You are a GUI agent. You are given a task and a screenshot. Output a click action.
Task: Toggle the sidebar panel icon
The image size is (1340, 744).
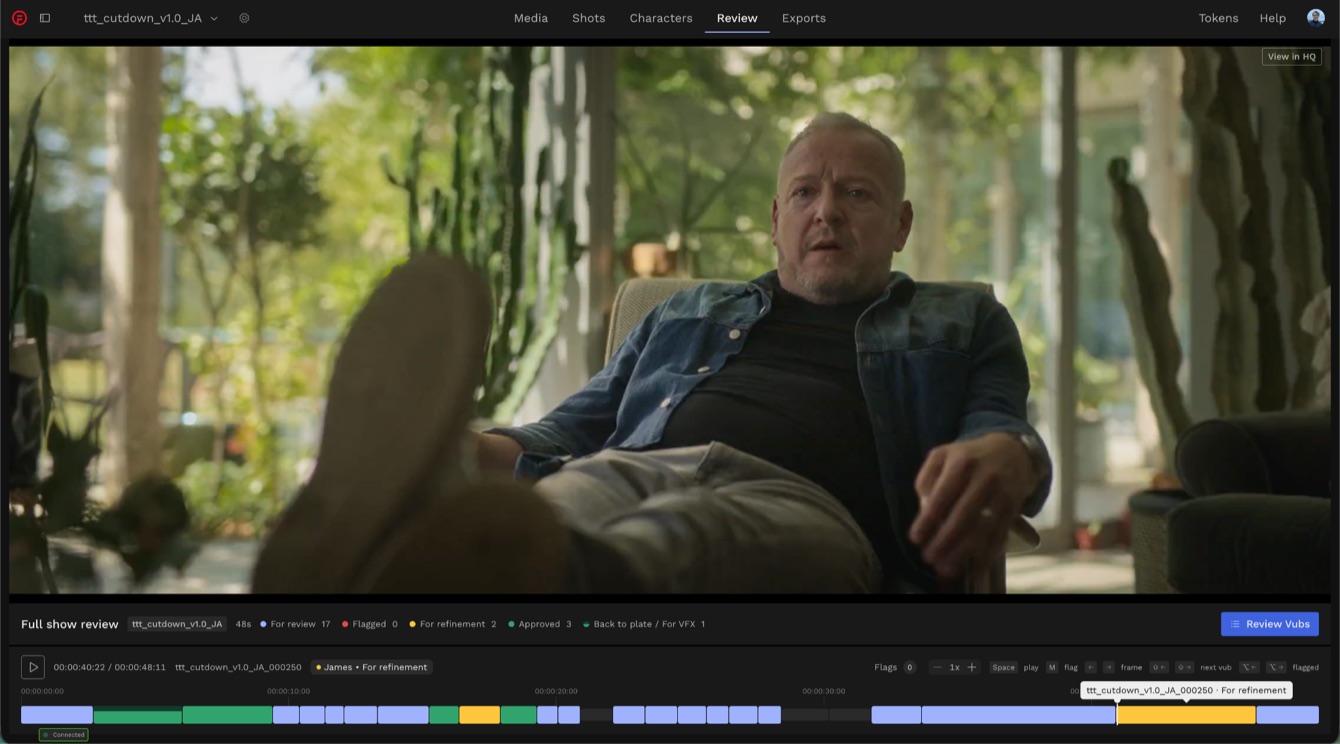[45, 18]
